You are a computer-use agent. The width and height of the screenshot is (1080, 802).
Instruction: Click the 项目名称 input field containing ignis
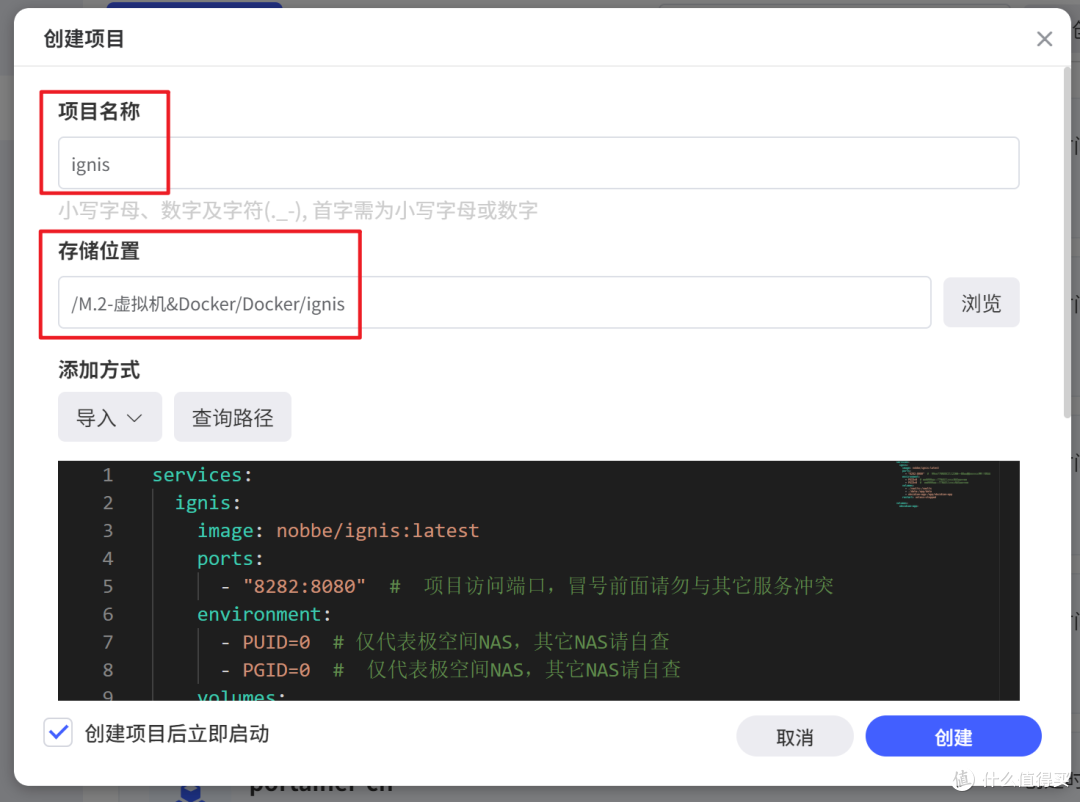[x=539, y=163]
